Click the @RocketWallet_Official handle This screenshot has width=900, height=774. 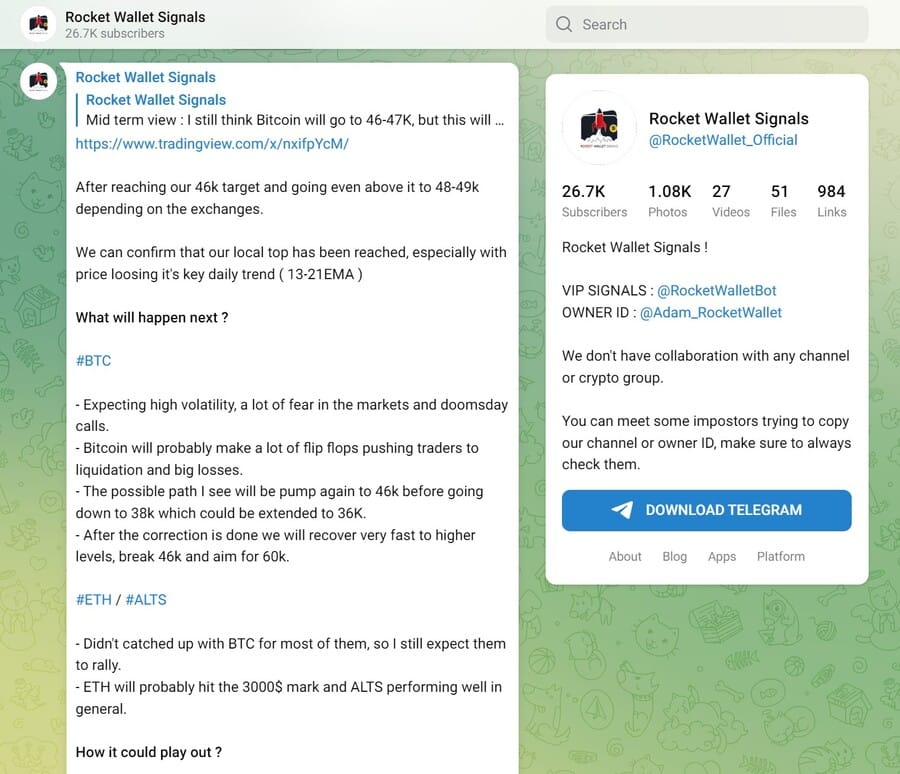pyautogui.click(x=724, y=140)
